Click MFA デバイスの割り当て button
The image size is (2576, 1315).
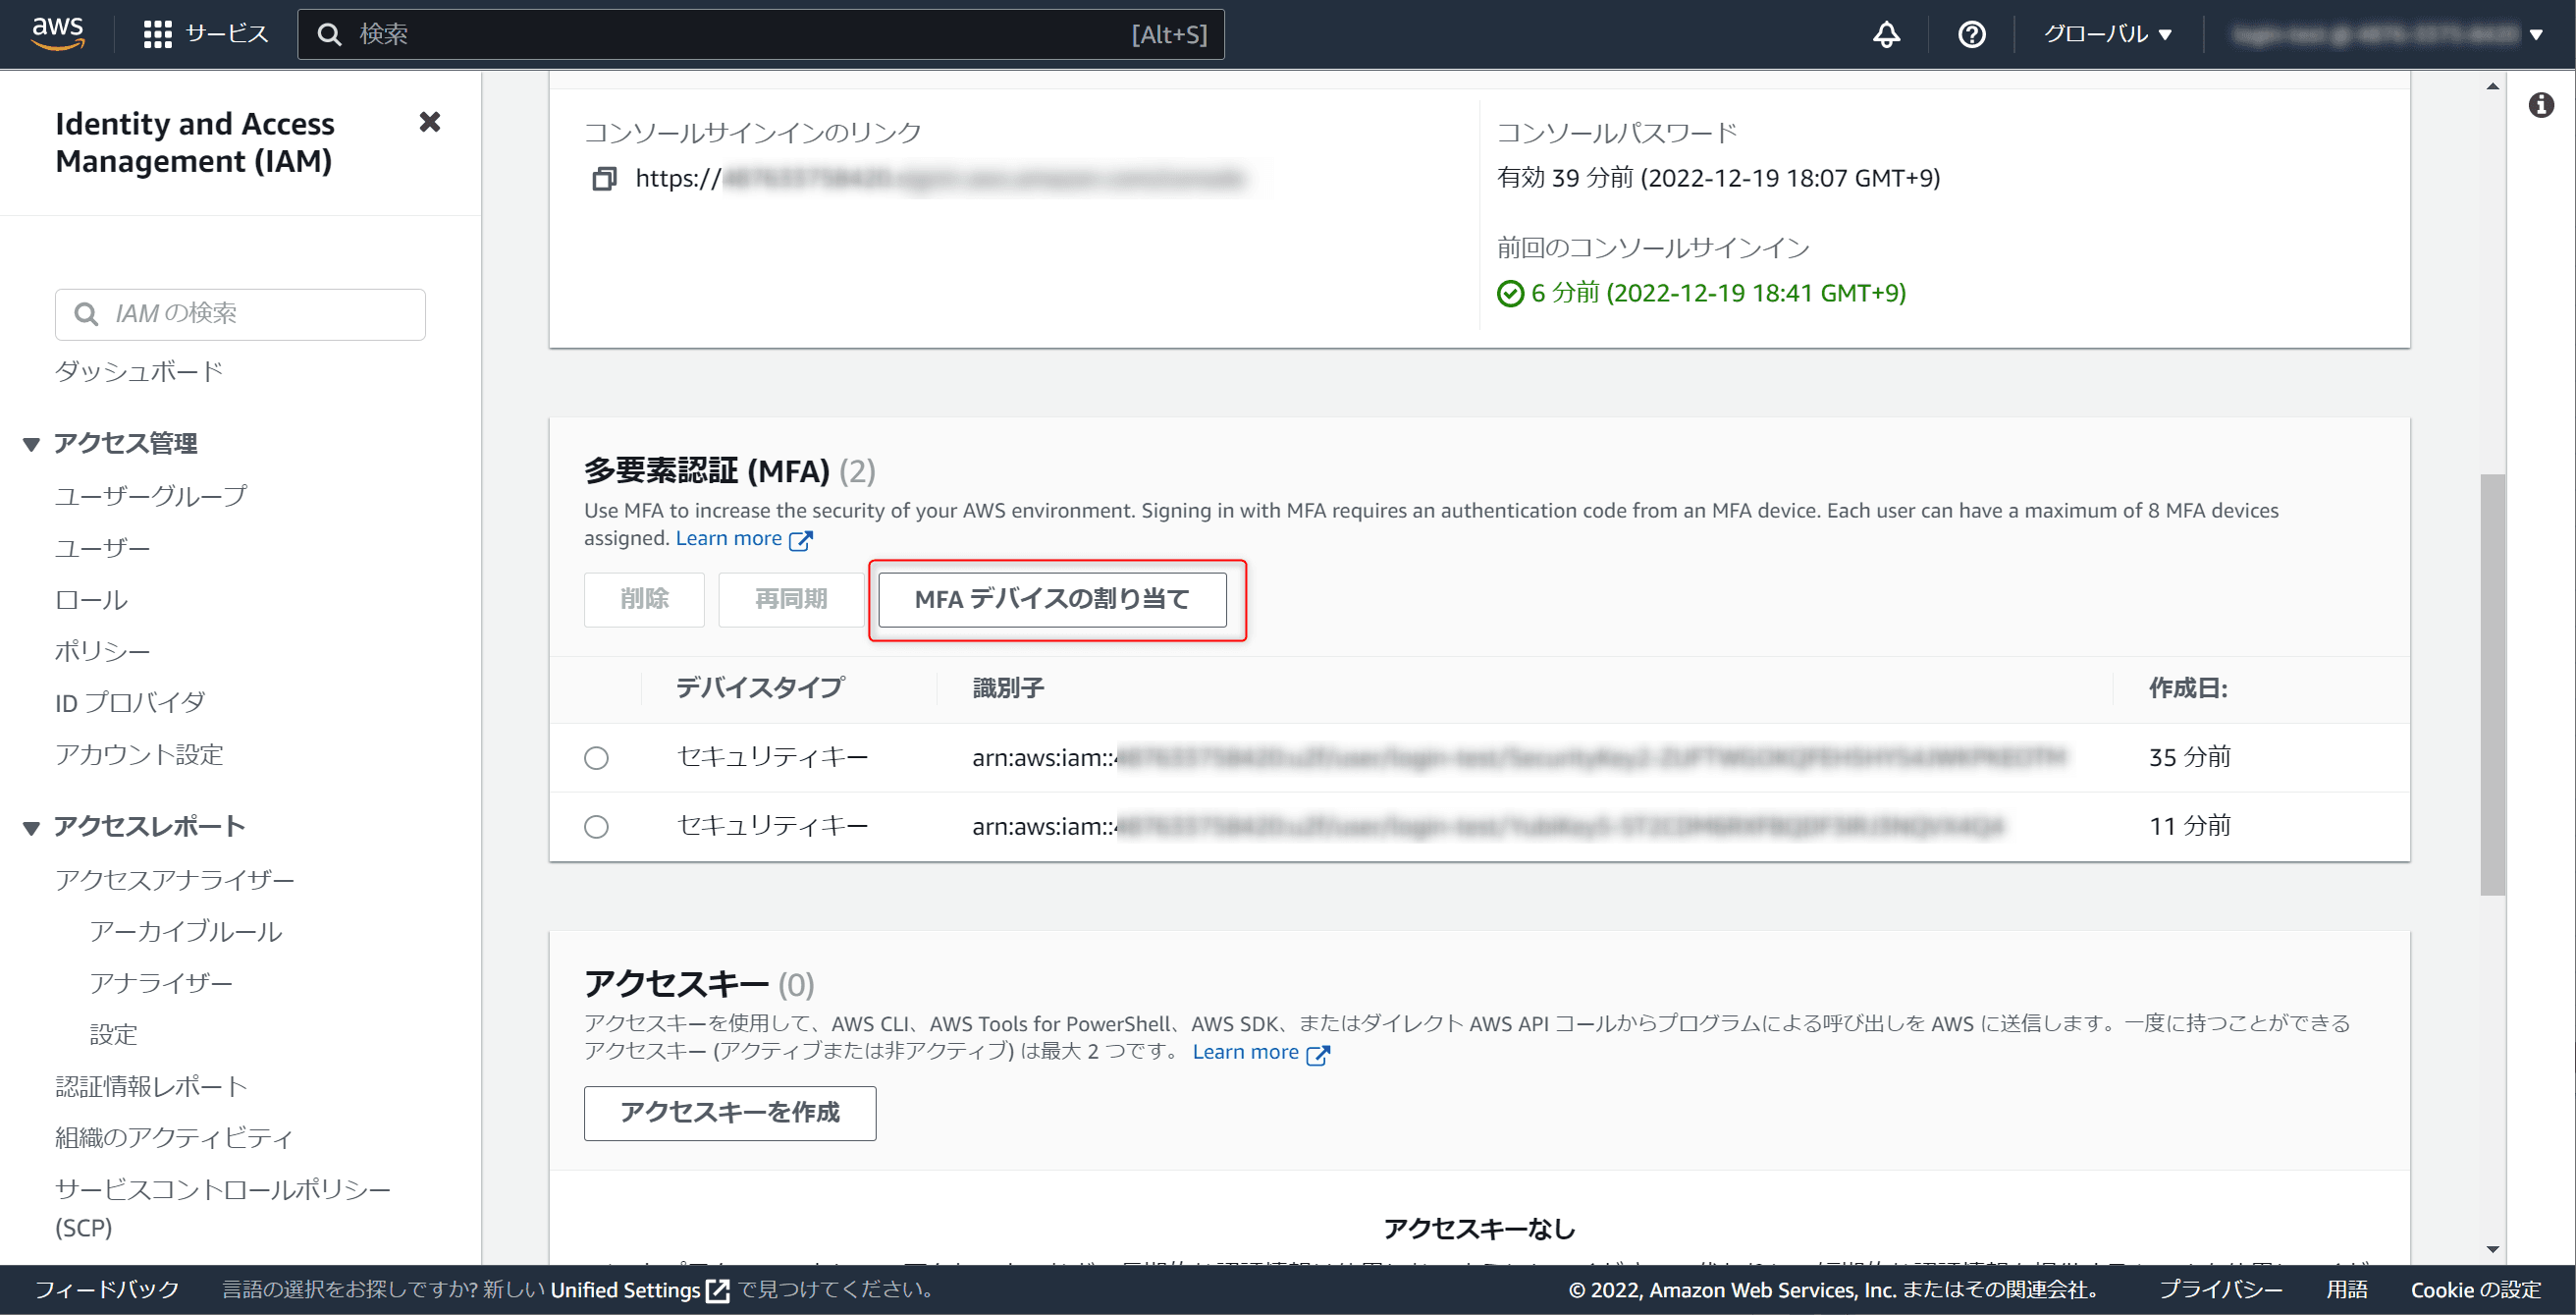[1052, 599]
